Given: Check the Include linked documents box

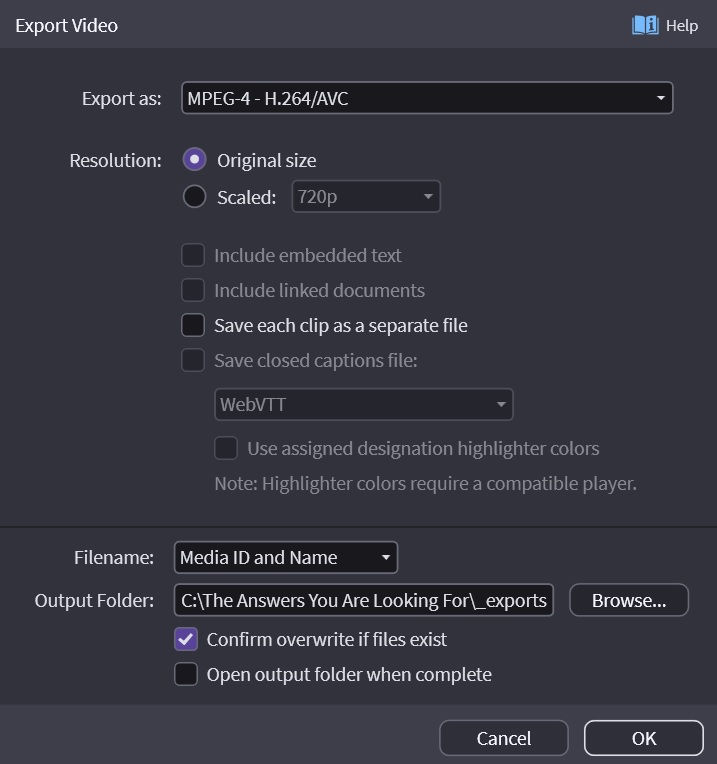Looking at the screenshot, I should tap(193, 290).
